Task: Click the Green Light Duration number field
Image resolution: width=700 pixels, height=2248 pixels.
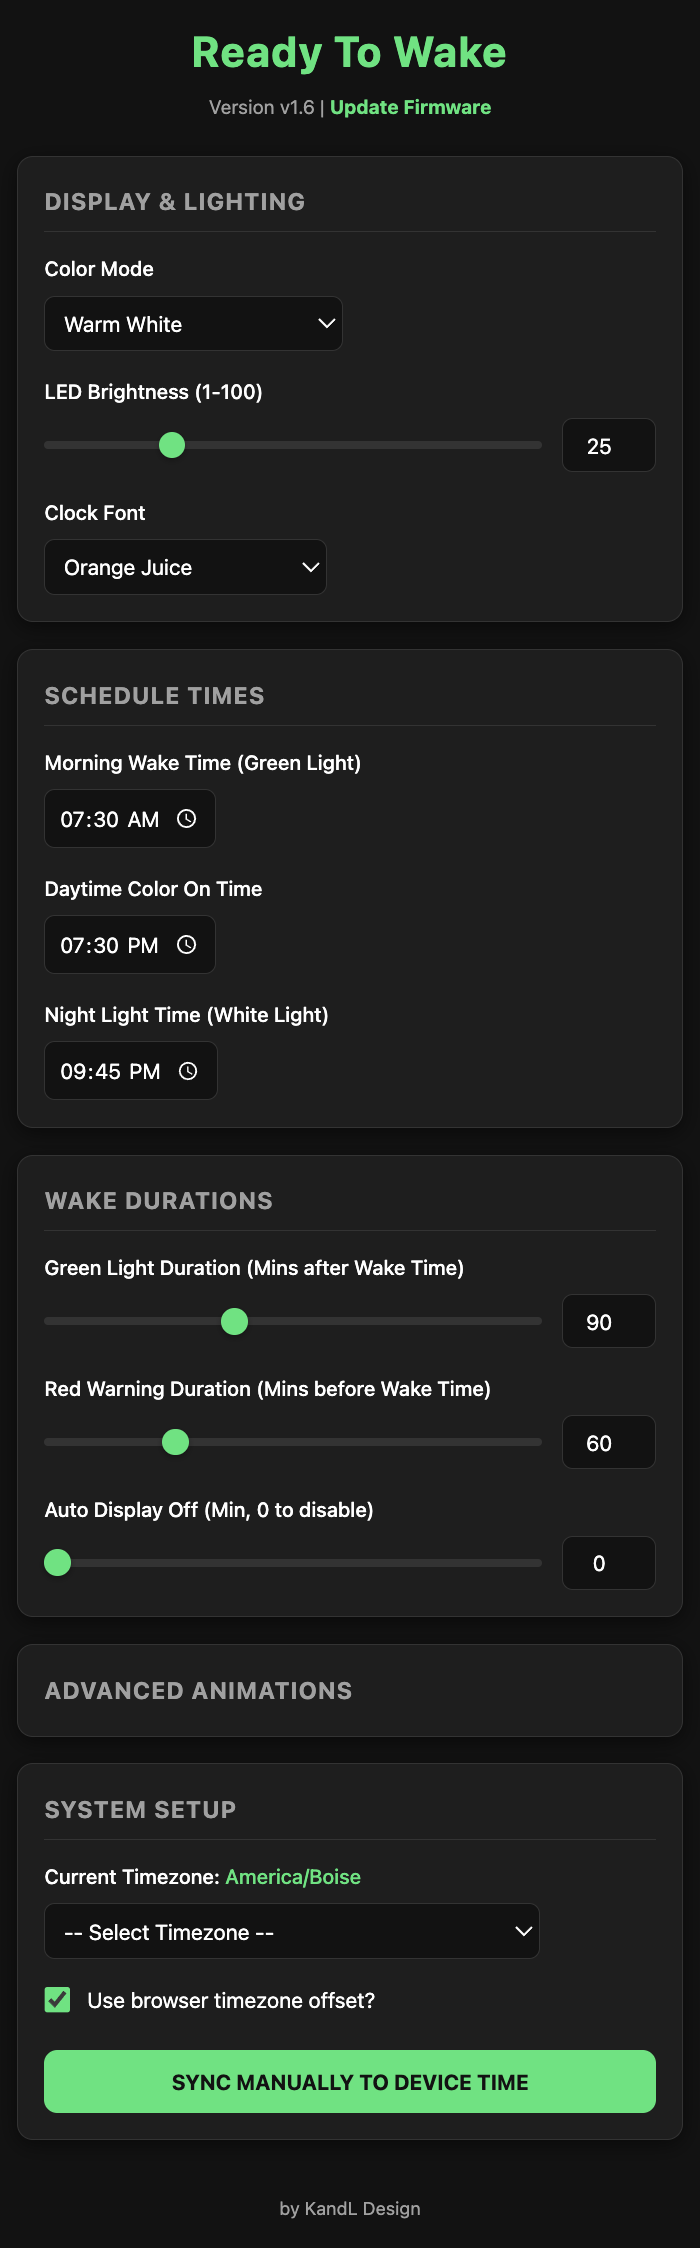Action: (608, 1322)
